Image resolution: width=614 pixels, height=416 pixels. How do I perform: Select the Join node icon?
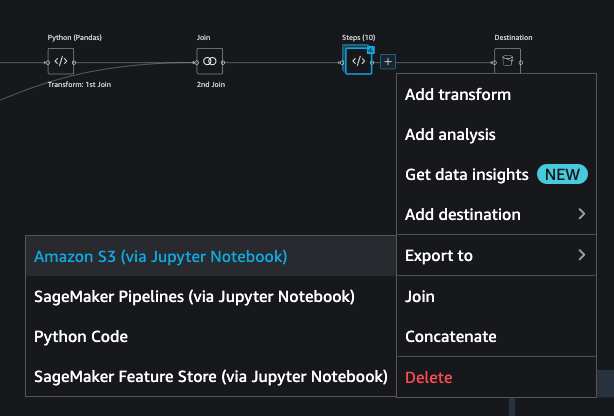(209, 61)
